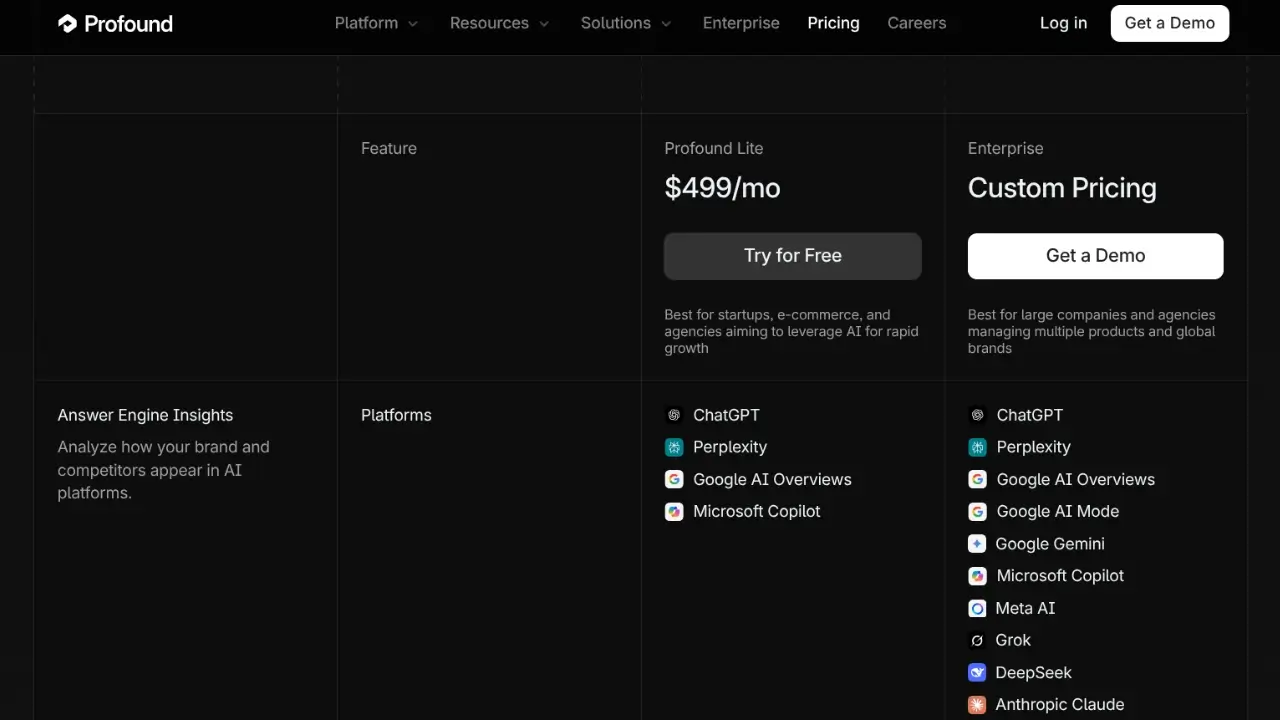Click the Microsoft Copilot icon under Enterprise
1280x720 pixels.
tap(978, 576)
